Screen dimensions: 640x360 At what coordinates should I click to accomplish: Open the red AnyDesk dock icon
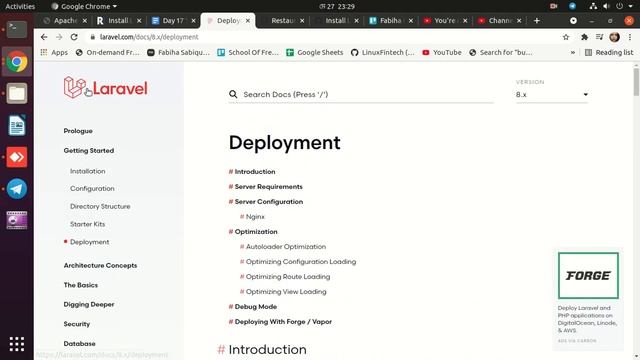coord(17,157)
